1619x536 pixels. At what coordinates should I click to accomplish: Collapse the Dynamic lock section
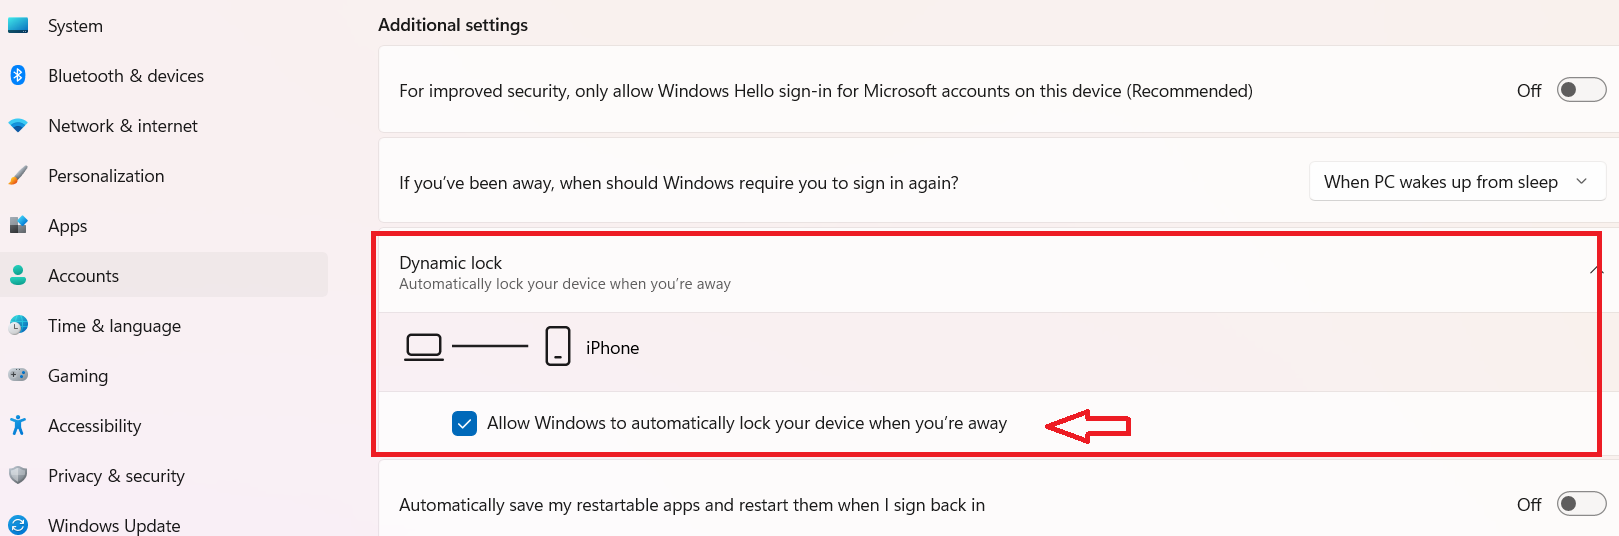[x=1595, y=271]
